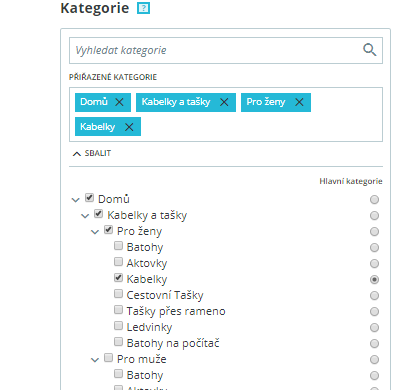Set Domů as main category
Image resolution: width=396 pixels, height=390 pixels.
[374, 200]
